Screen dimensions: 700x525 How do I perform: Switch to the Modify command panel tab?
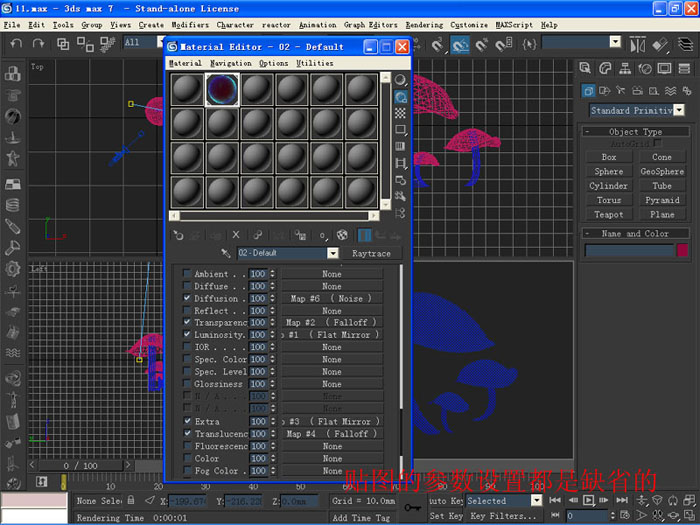pyautogui.click(x=605, y=68)
